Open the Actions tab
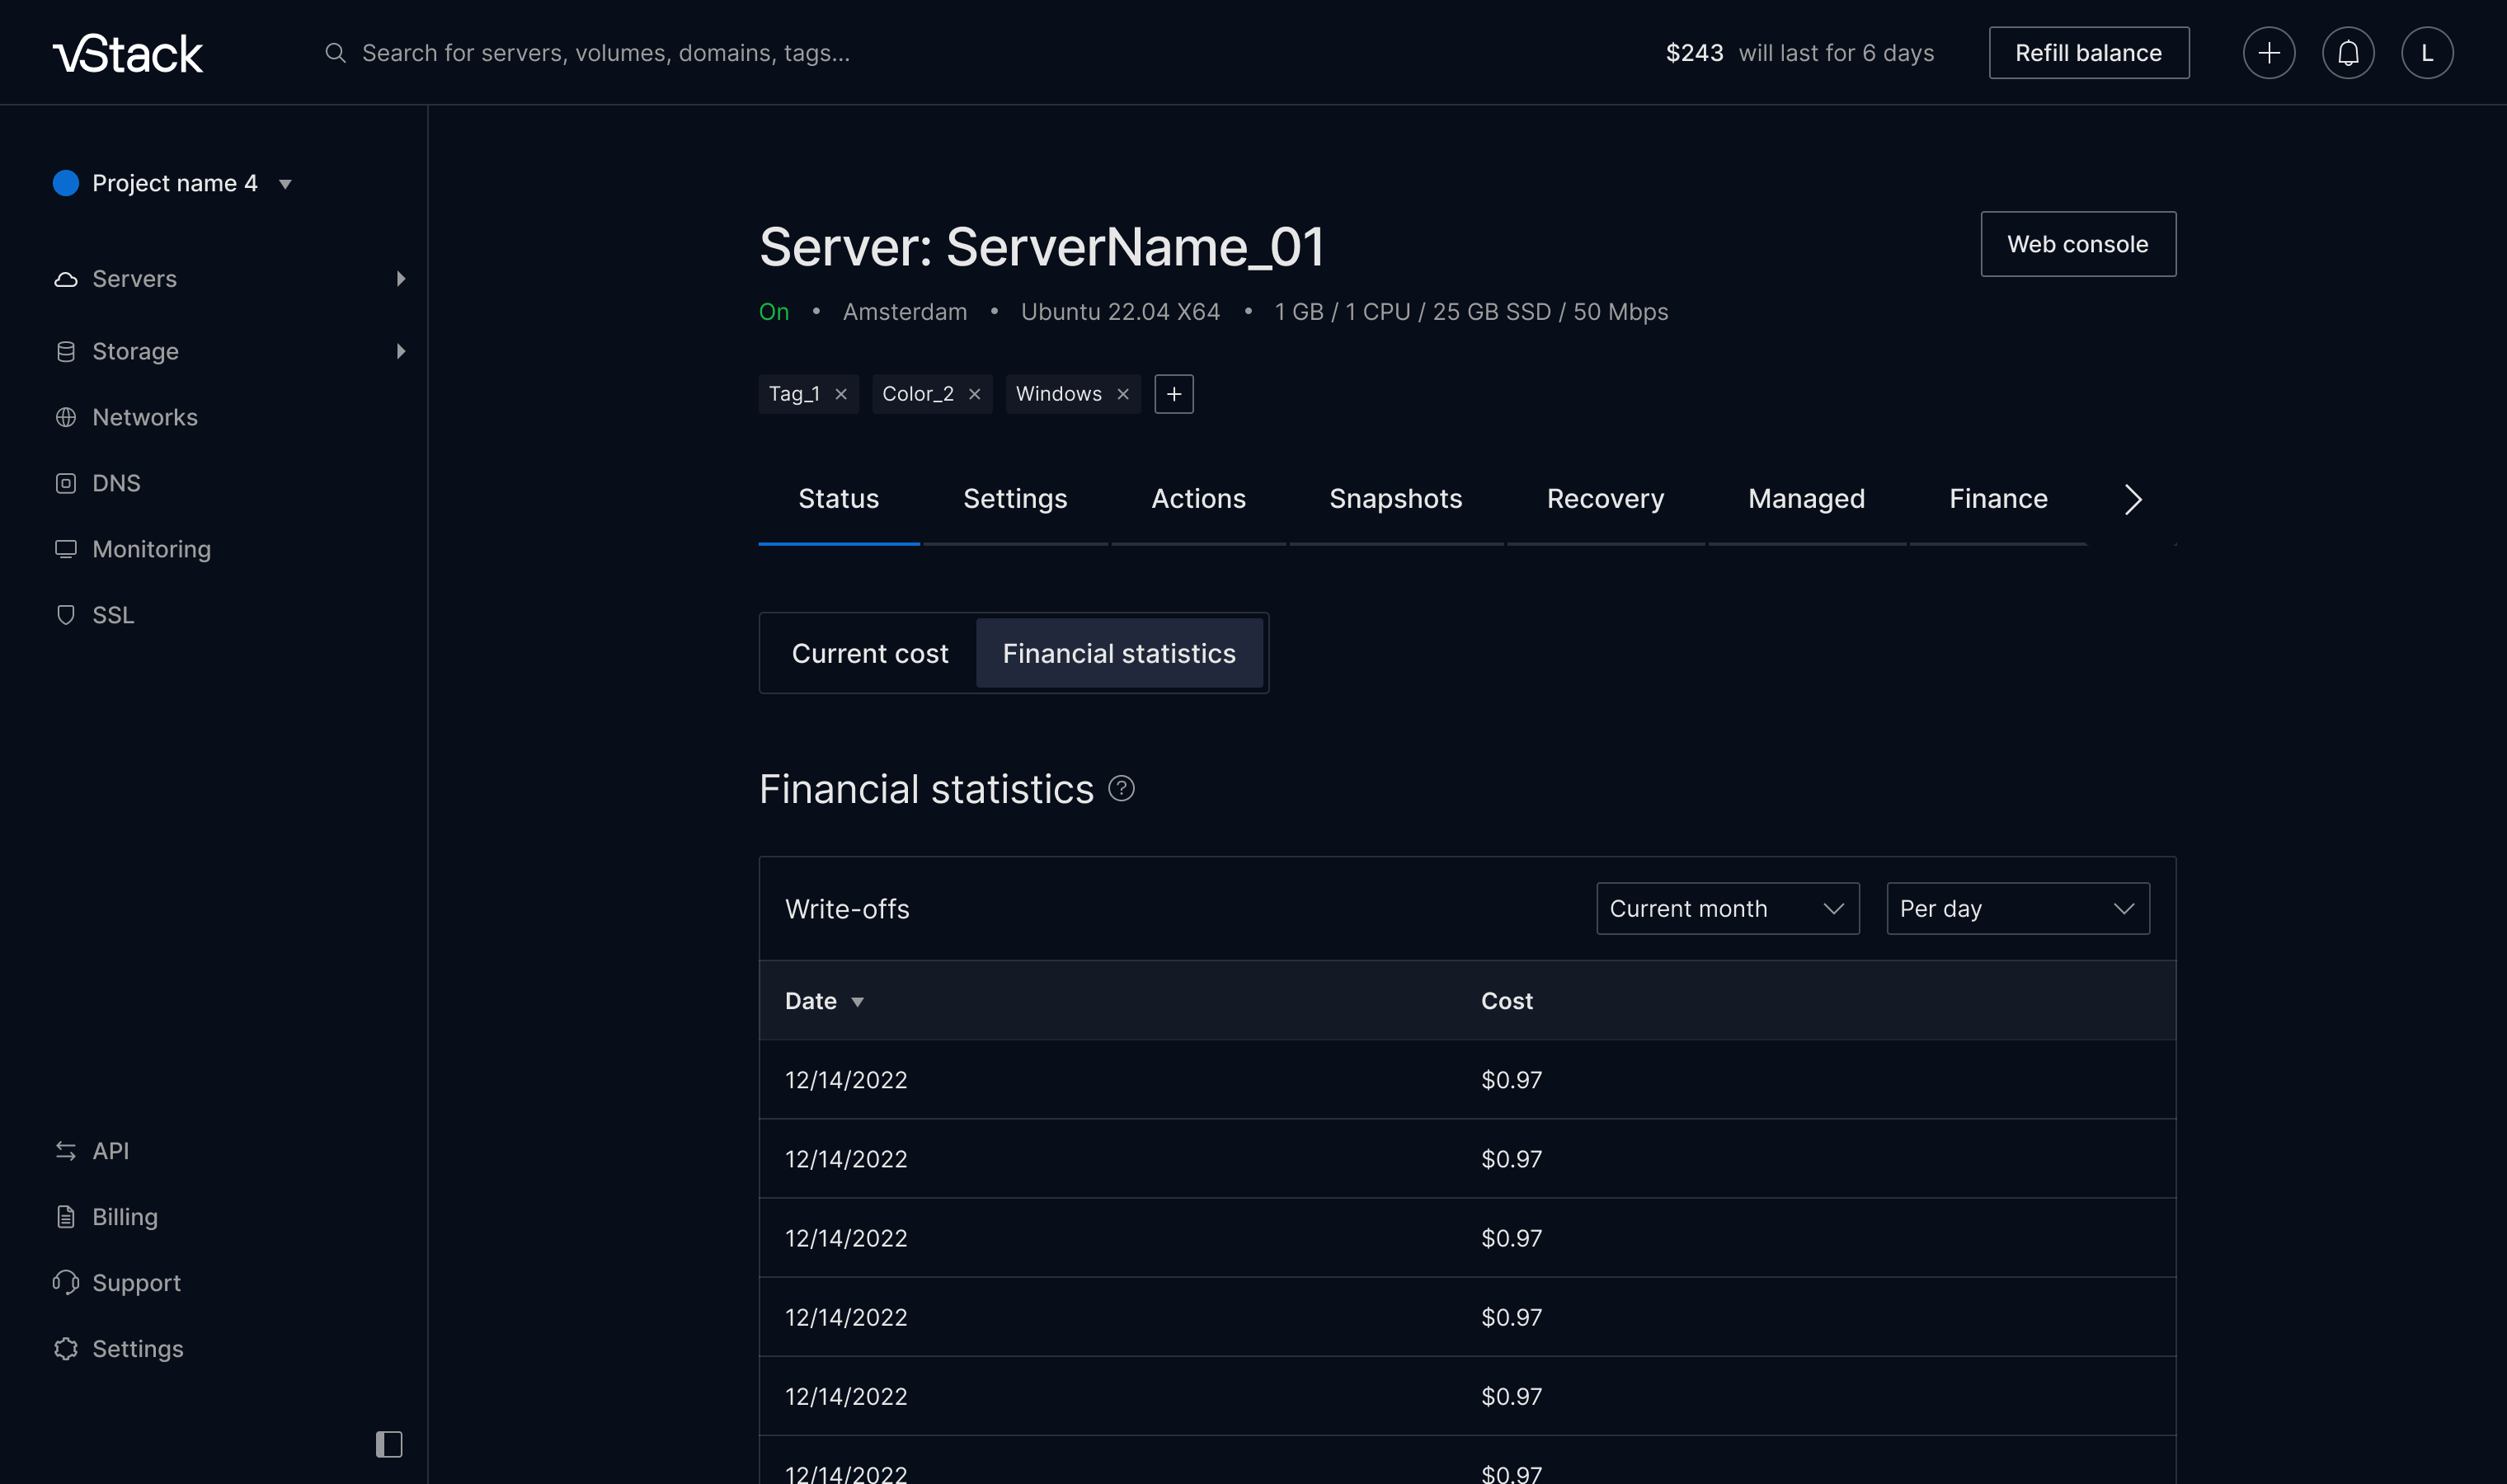The width and height of the screenshot is (2507, 1484). [1198, 499]
